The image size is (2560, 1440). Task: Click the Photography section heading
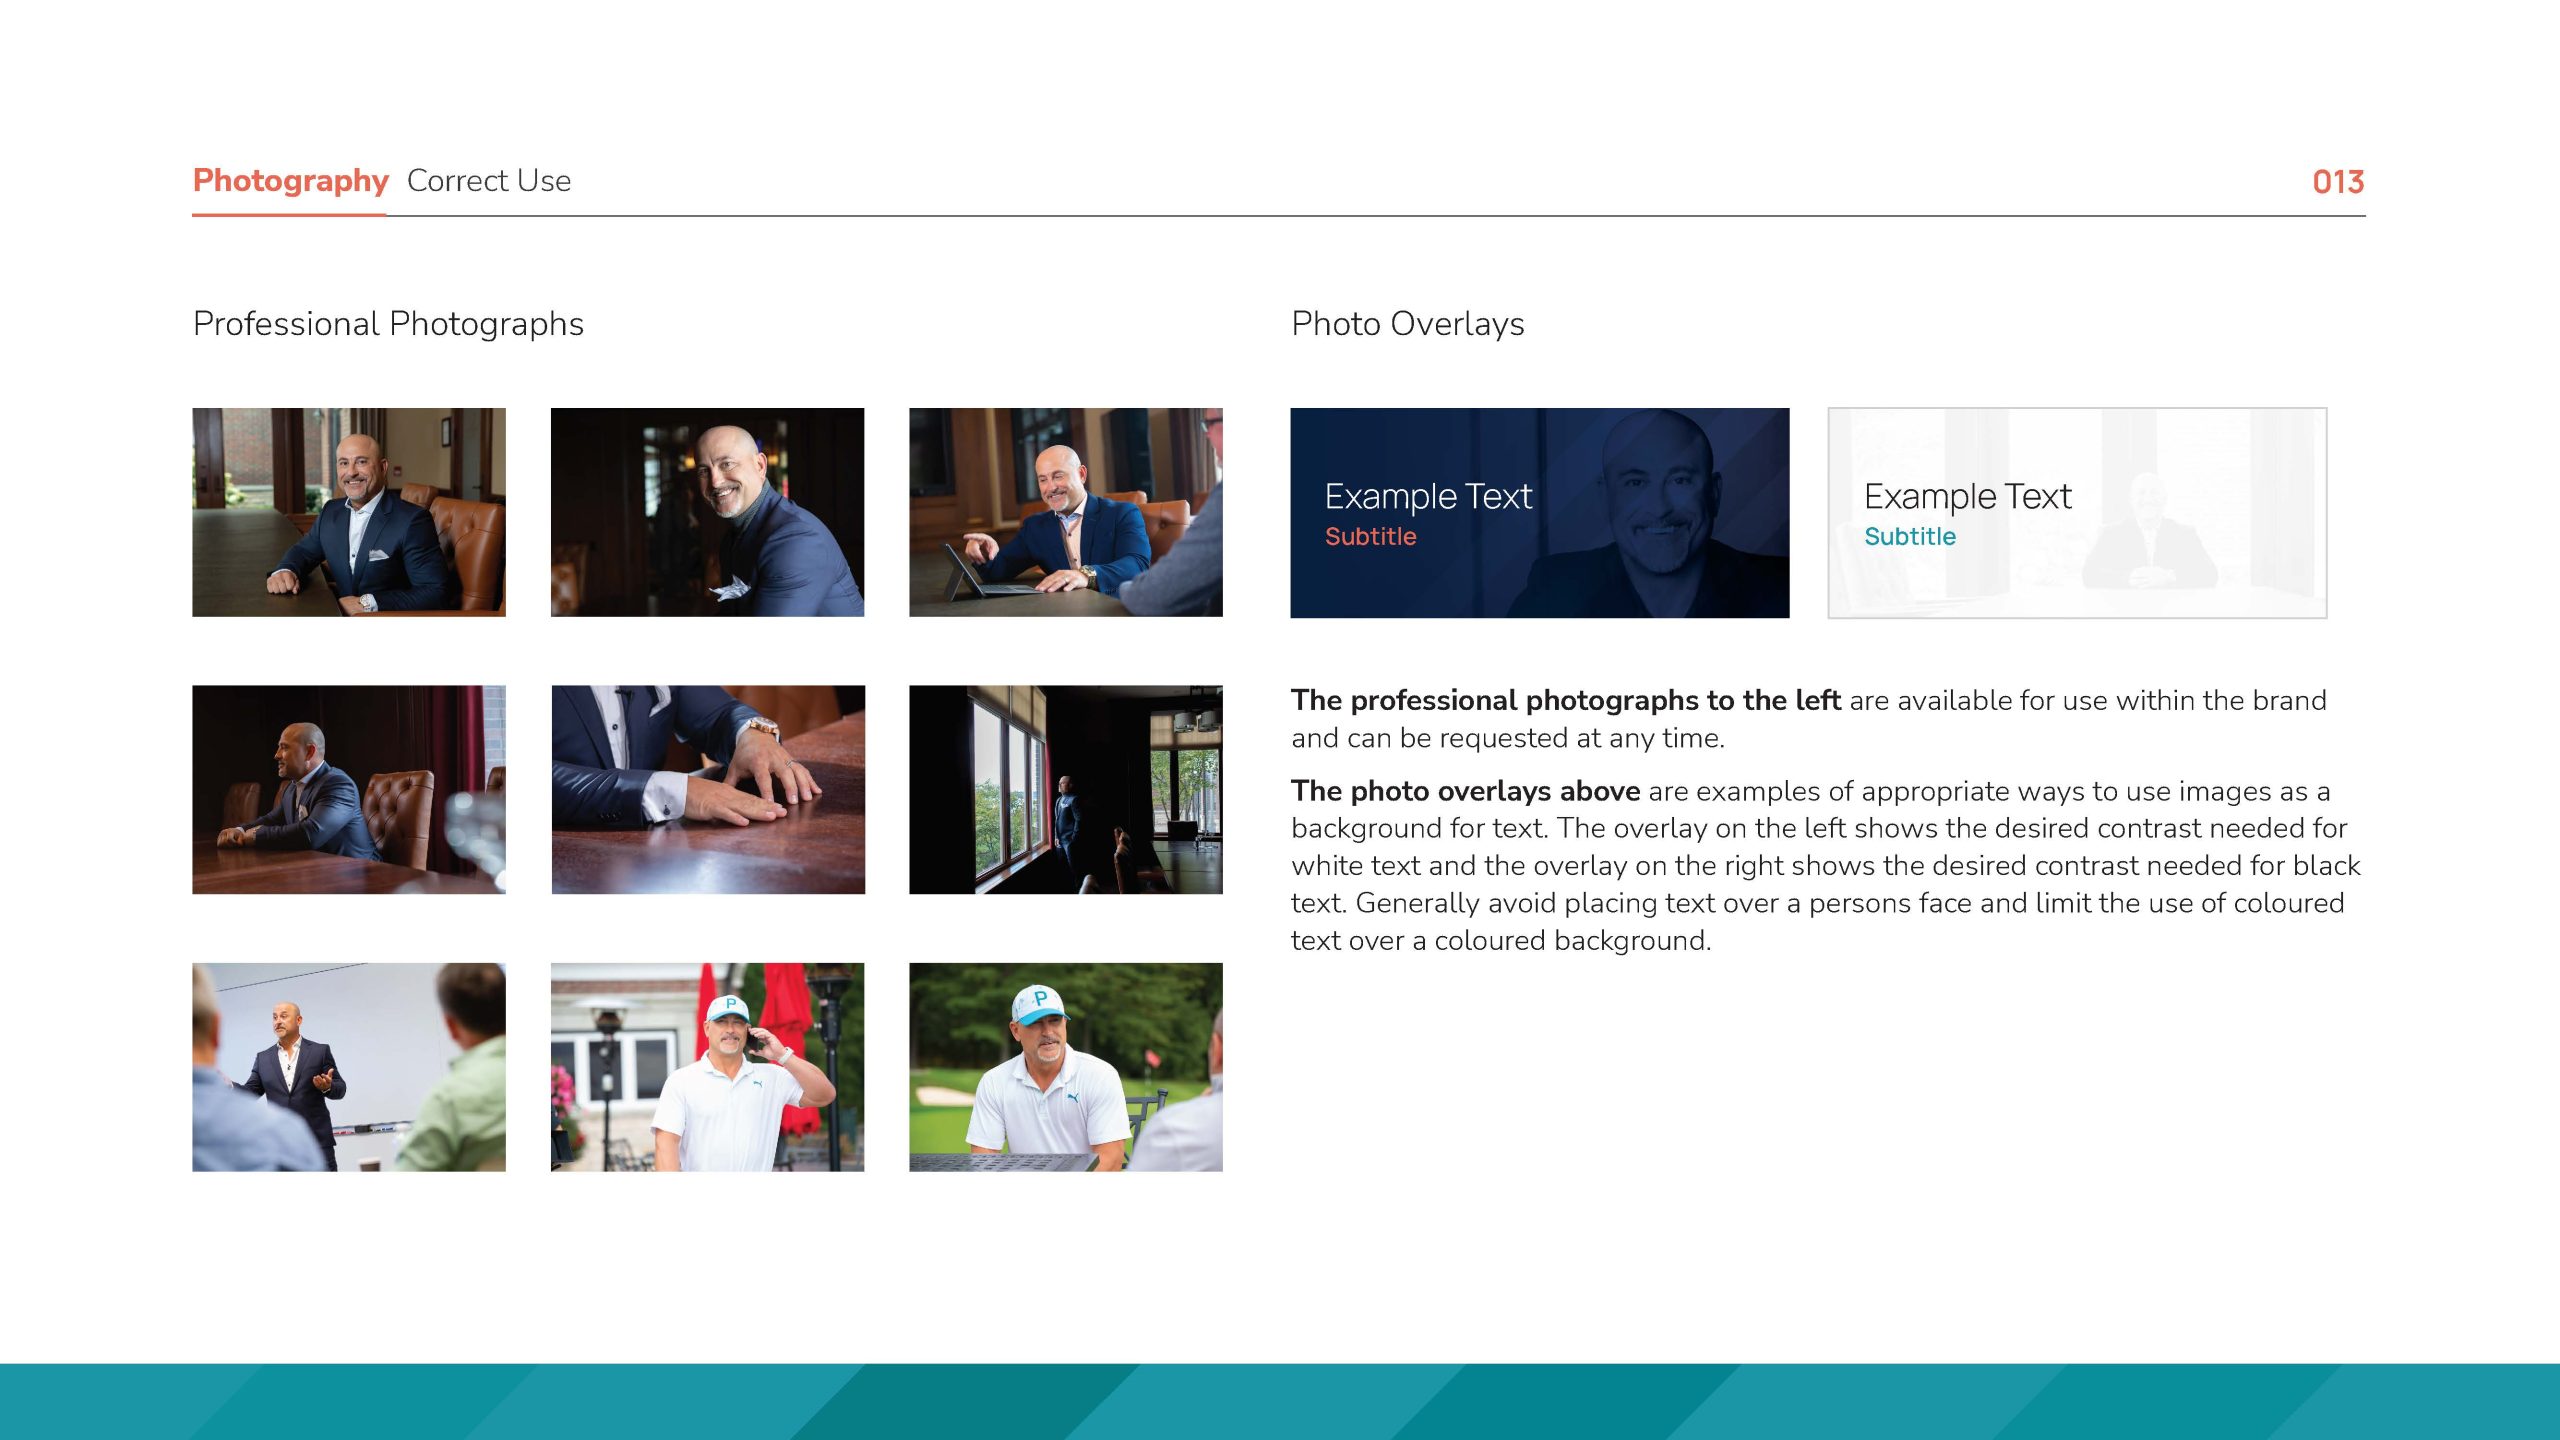tap(290, 181)
